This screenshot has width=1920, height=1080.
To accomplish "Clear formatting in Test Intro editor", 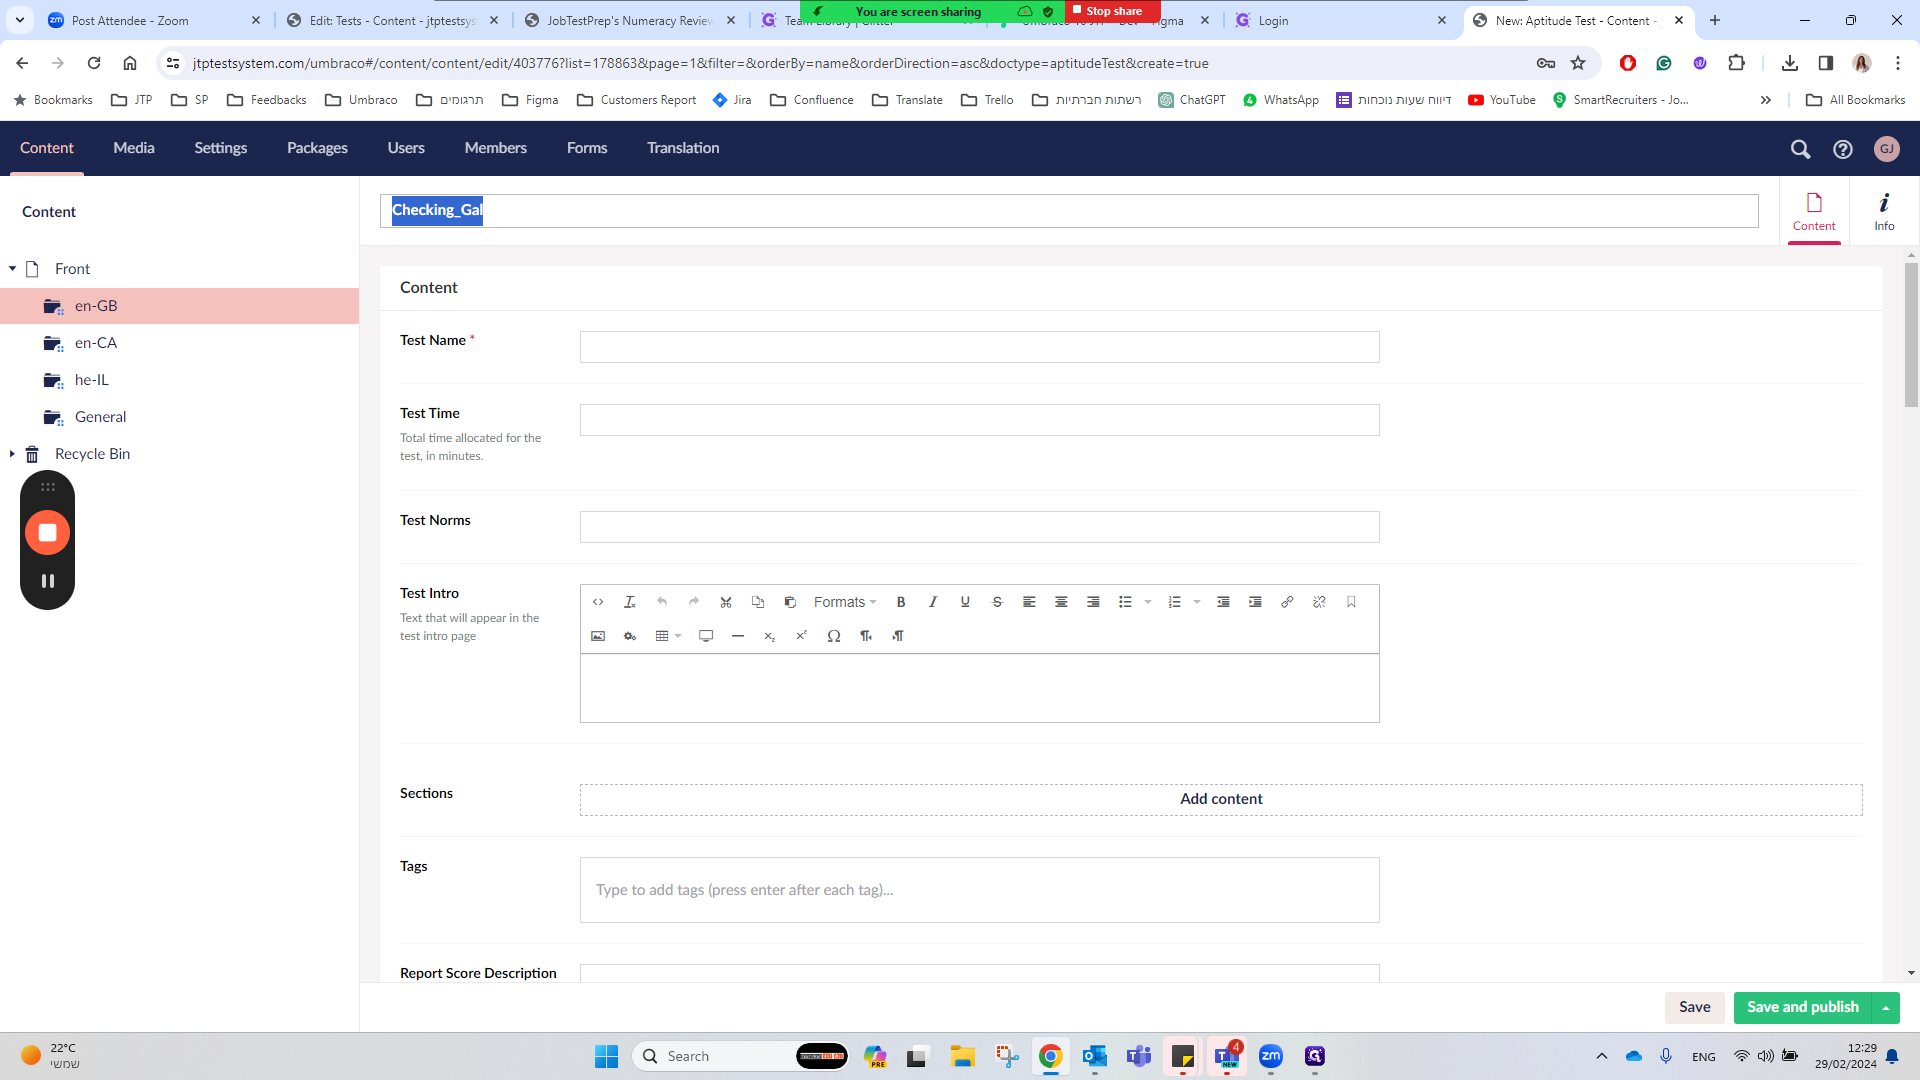I will coord(630,602).
